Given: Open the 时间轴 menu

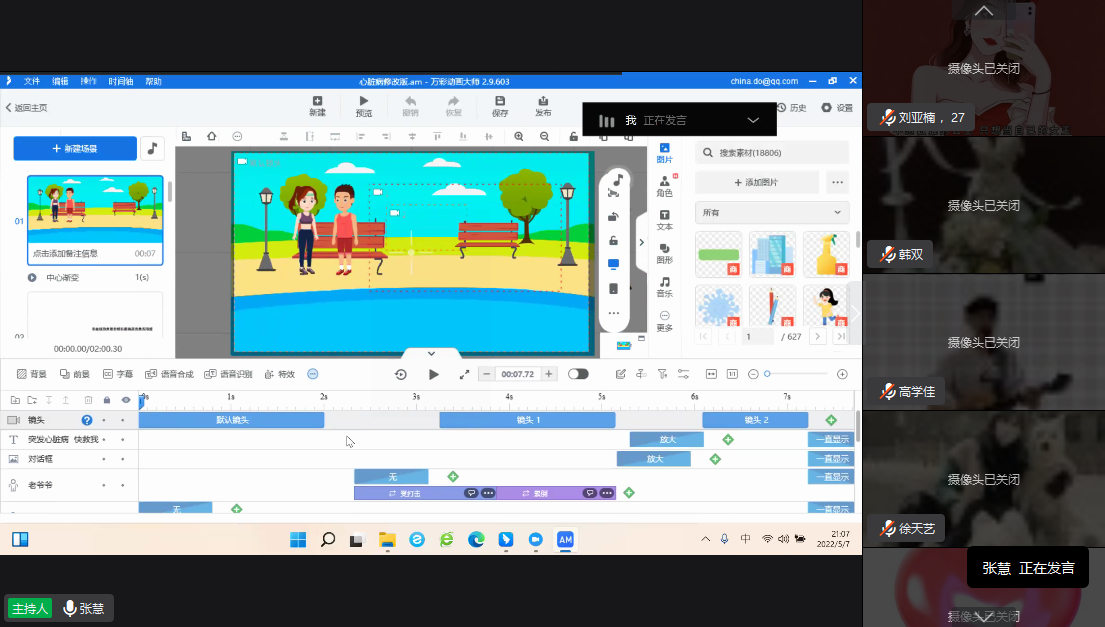Looking at the screenshot, I should point(121,81).
